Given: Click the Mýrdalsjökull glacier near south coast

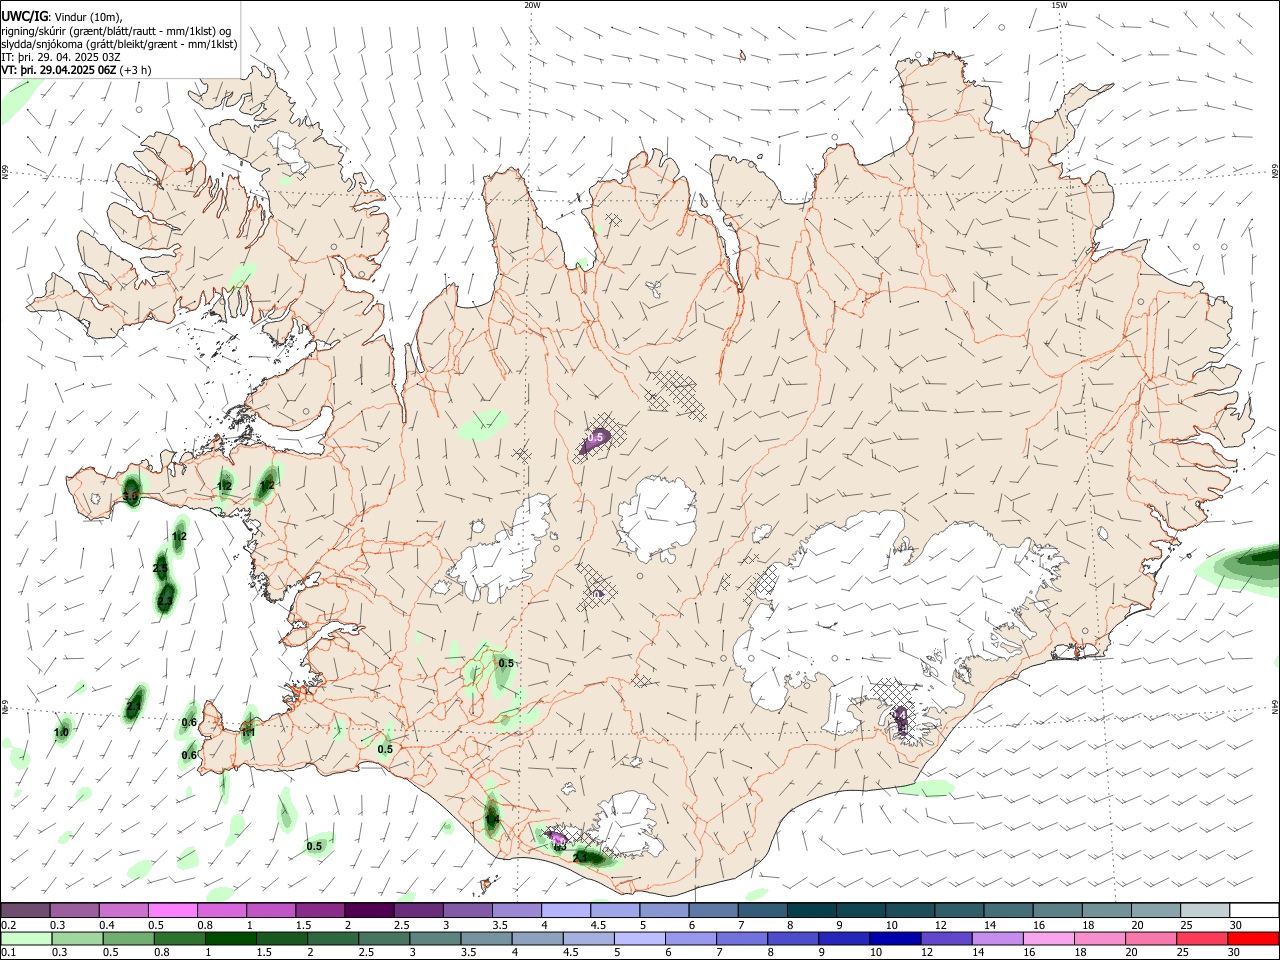Looking at the screenshot, I should 625,825.
